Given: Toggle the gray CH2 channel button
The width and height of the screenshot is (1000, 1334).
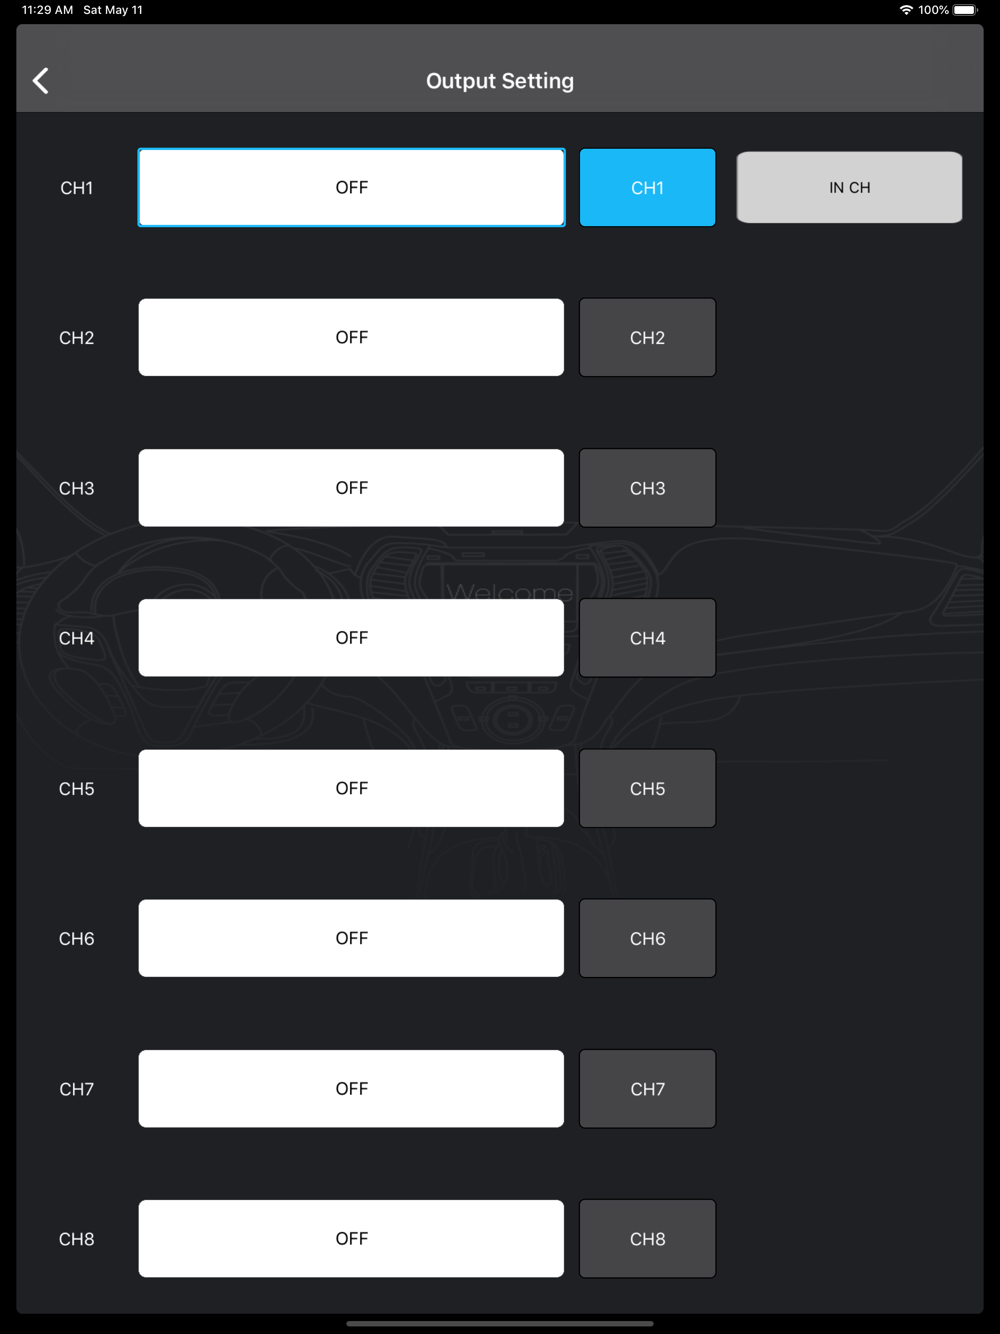Looking at the screenshot, I should (x=647, y=338).
